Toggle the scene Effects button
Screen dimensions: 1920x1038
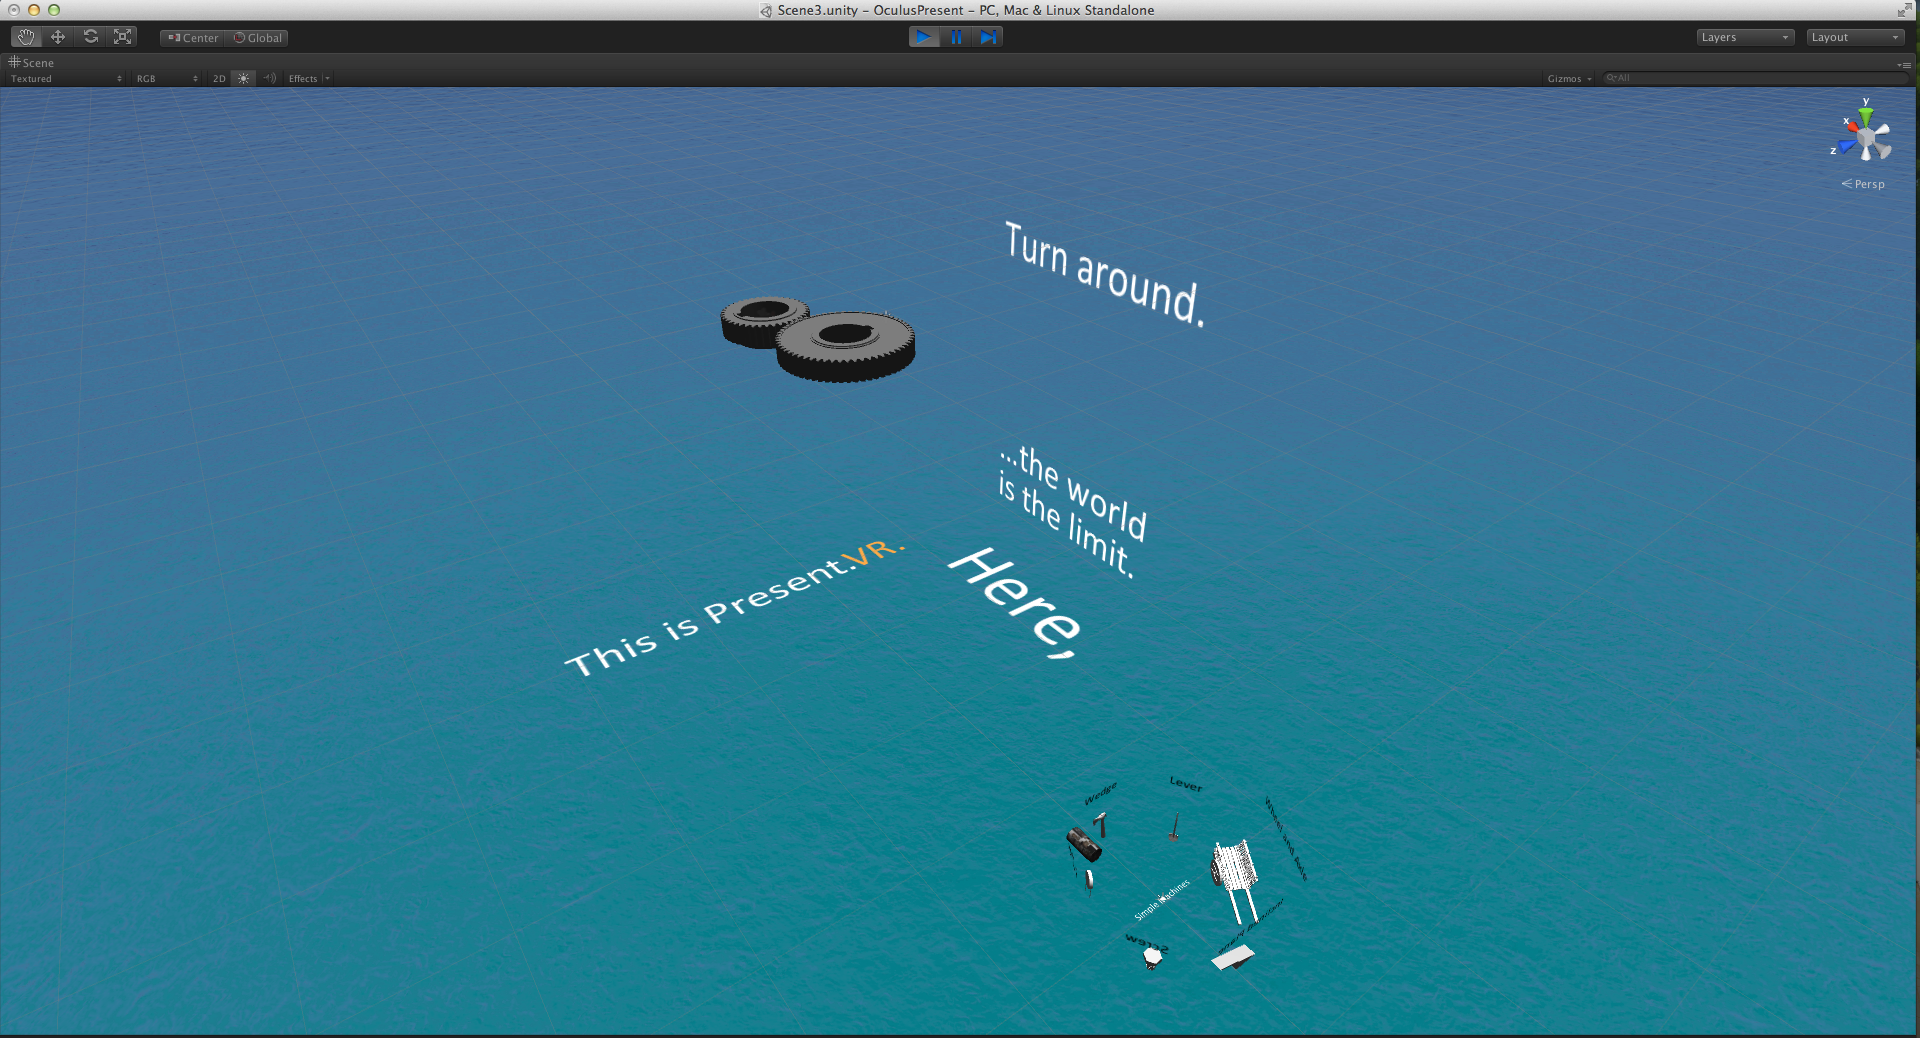click(x=303, y=78)
